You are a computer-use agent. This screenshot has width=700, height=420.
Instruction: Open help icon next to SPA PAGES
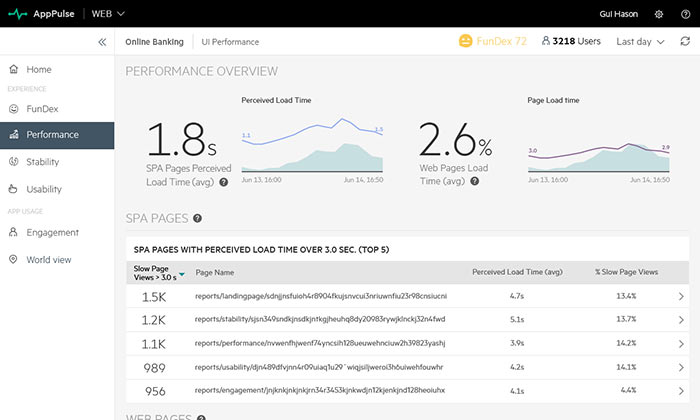tap(198, 218)
